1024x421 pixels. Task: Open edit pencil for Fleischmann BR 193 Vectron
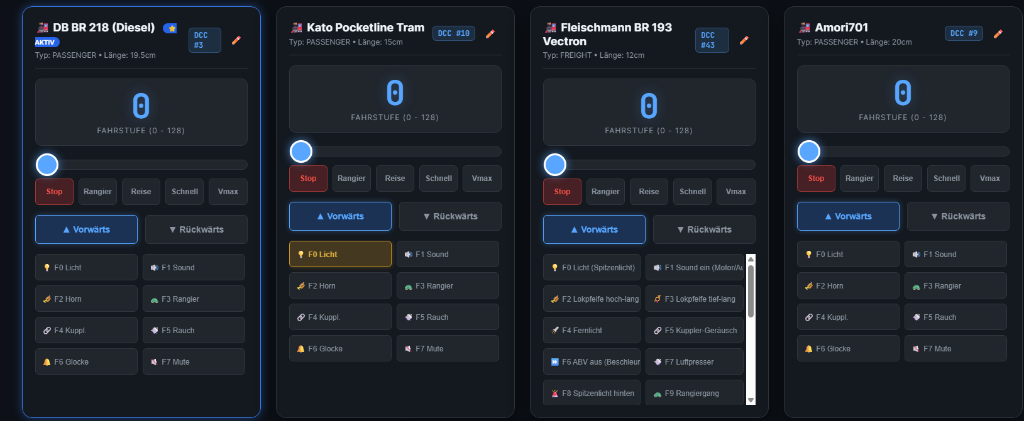click(x=744, y=40)
